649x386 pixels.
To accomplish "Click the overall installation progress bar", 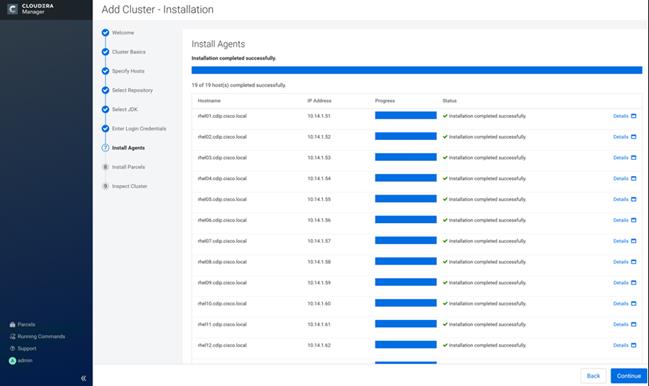I will tap(417, 70).
